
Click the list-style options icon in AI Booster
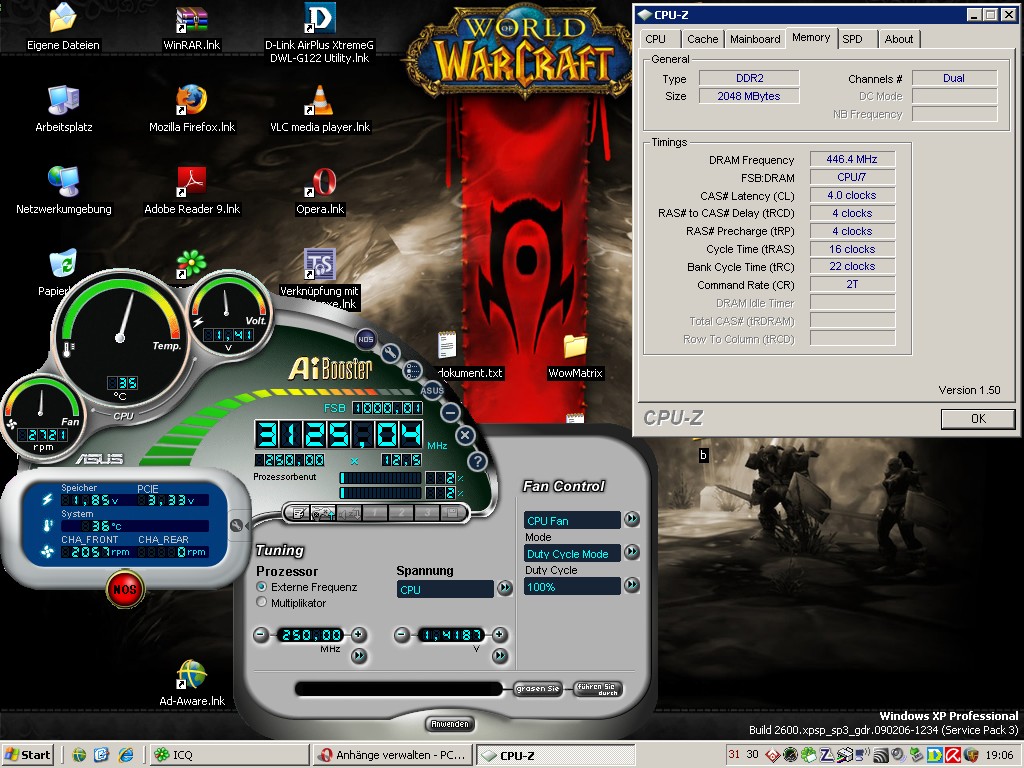412,370
